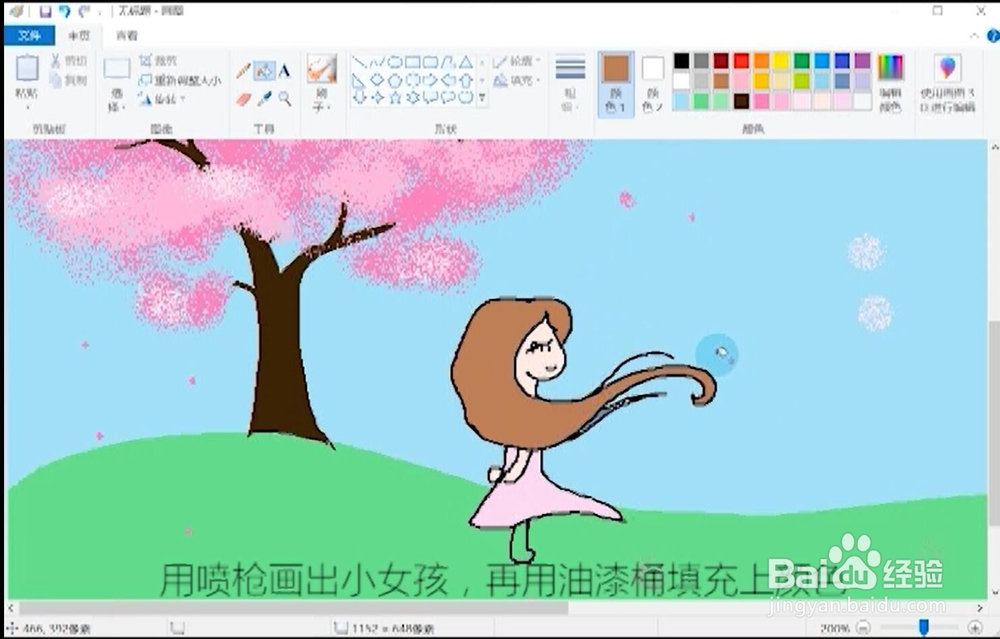
Task: Activate the Eraser tool
Action: tap(243, 97)
